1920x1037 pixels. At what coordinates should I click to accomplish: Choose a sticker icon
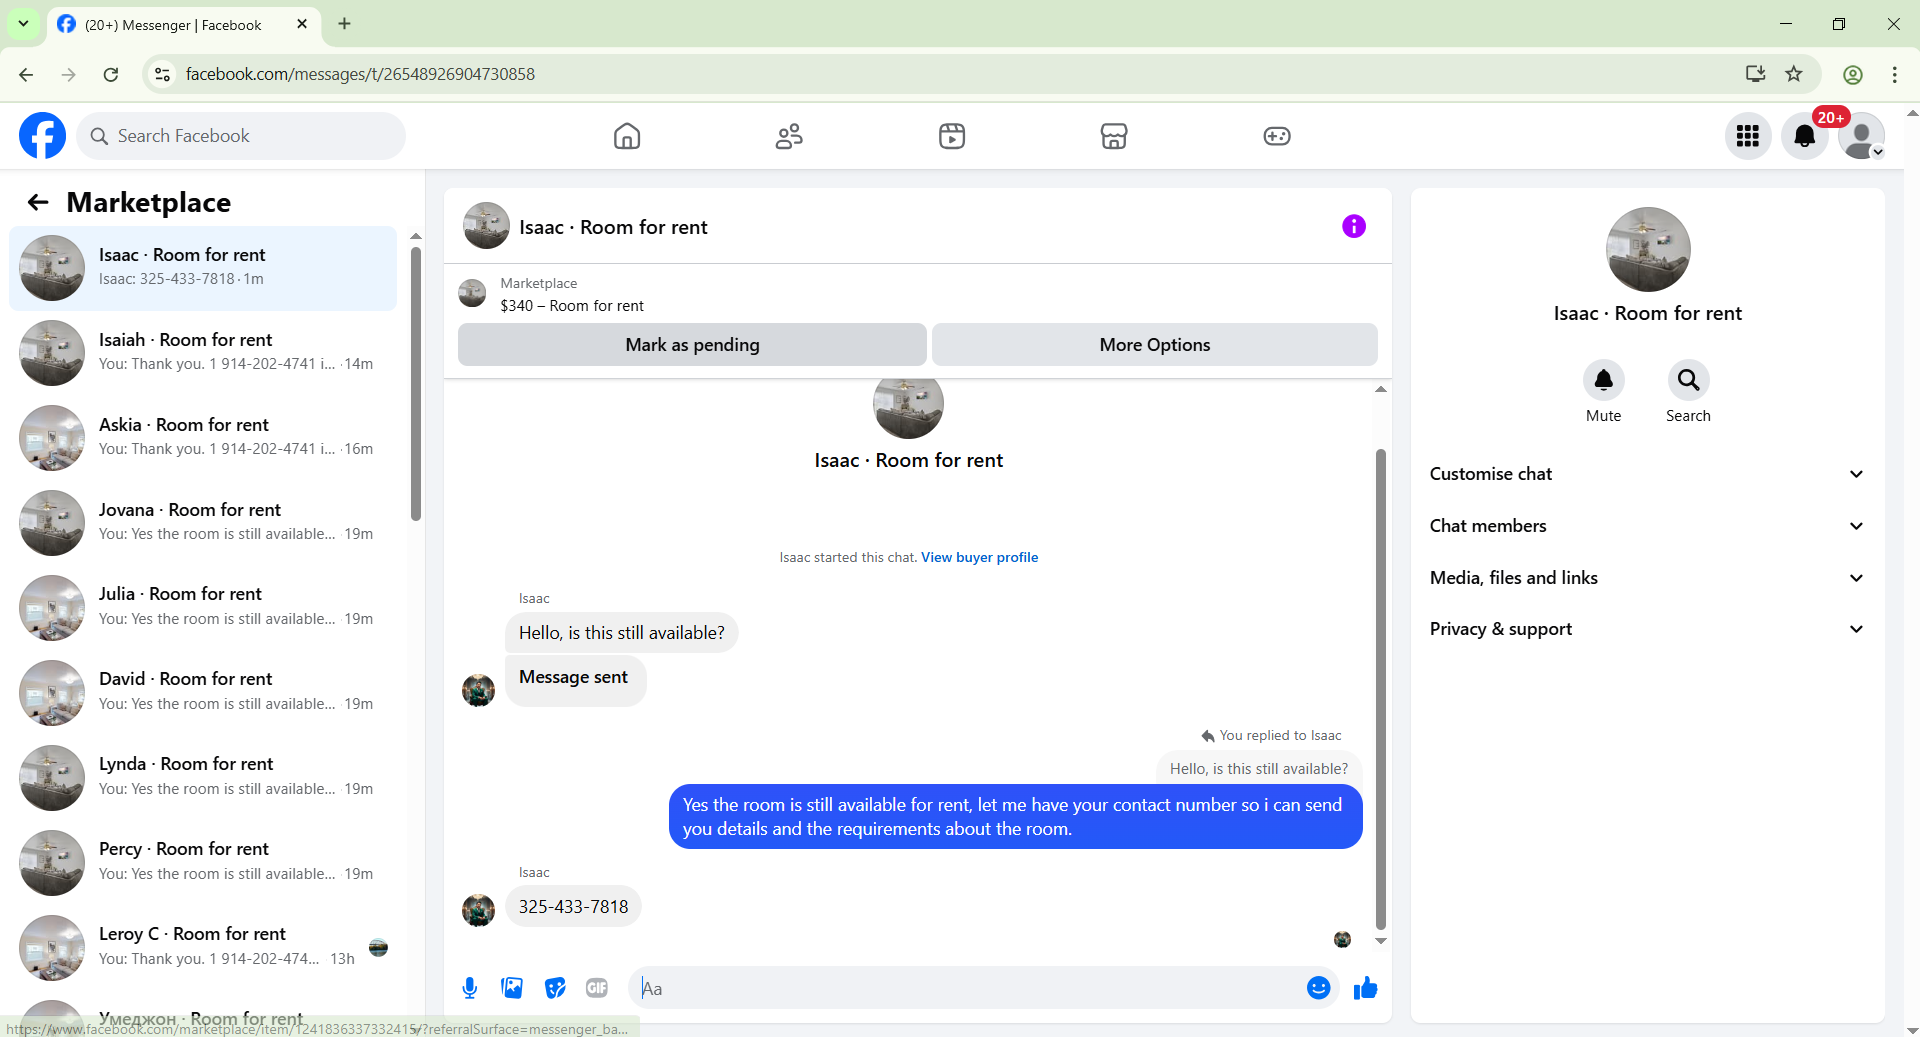pyautogui.click(x=555, y=989)
